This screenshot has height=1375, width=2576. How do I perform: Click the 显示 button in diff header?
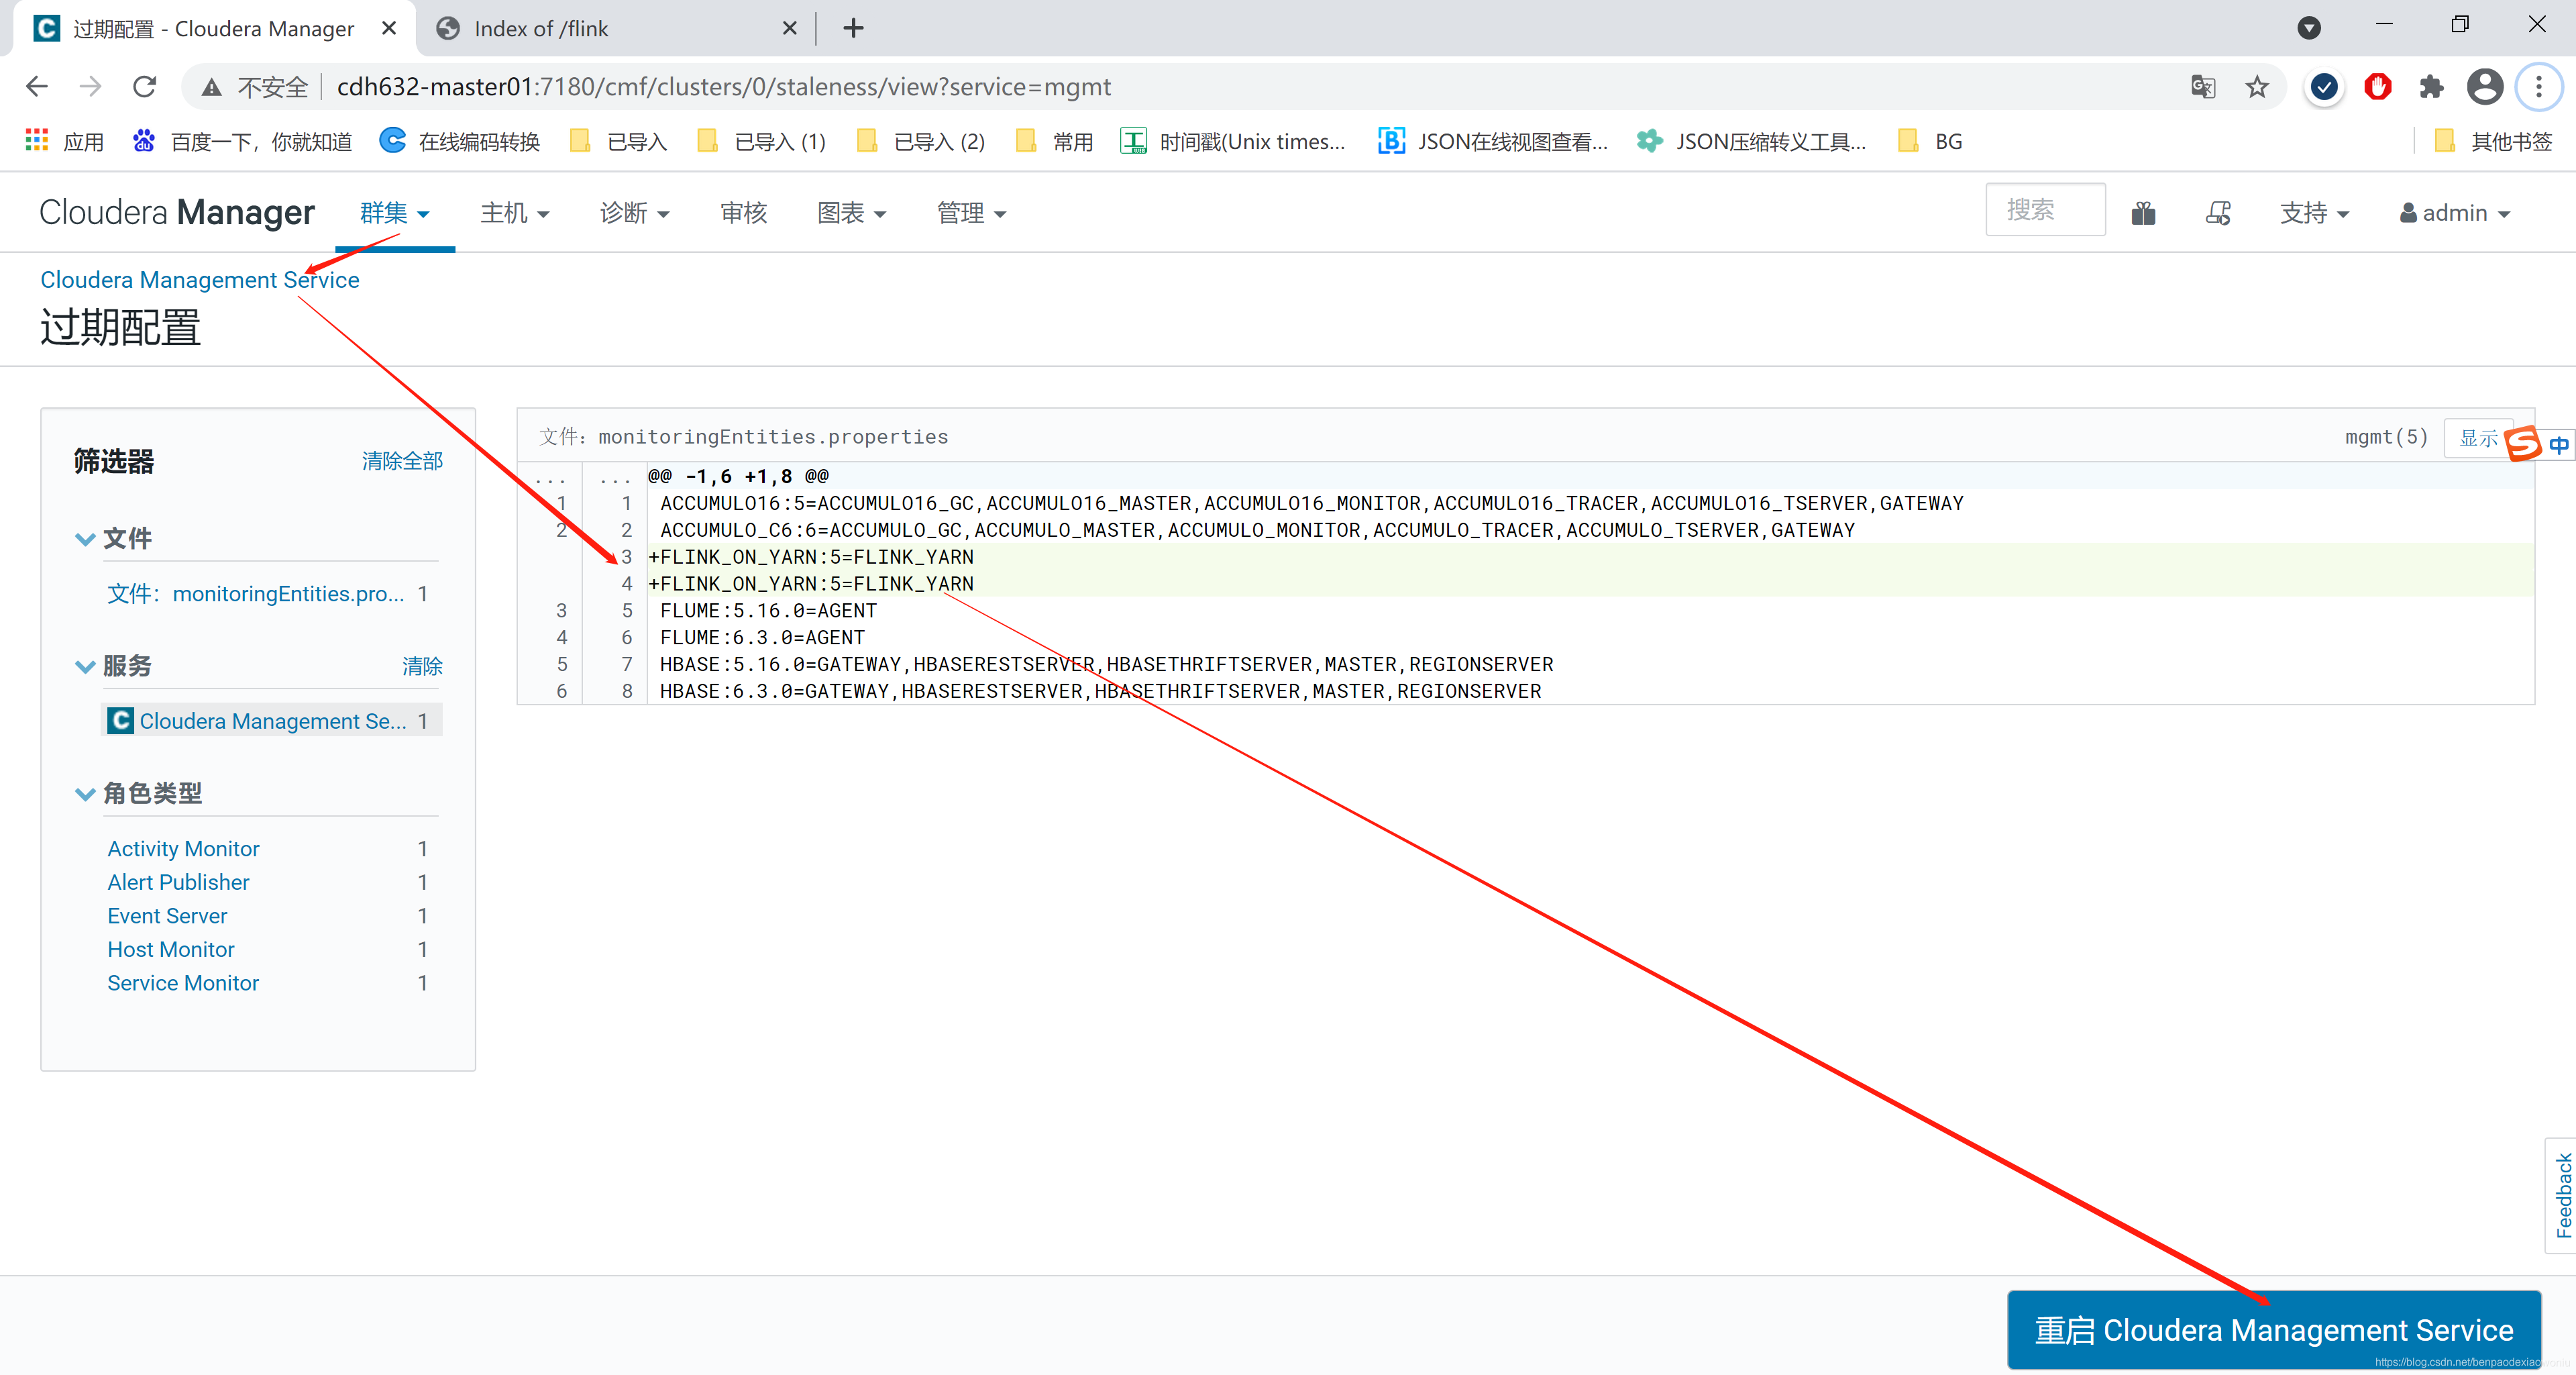pos(2479,437)
